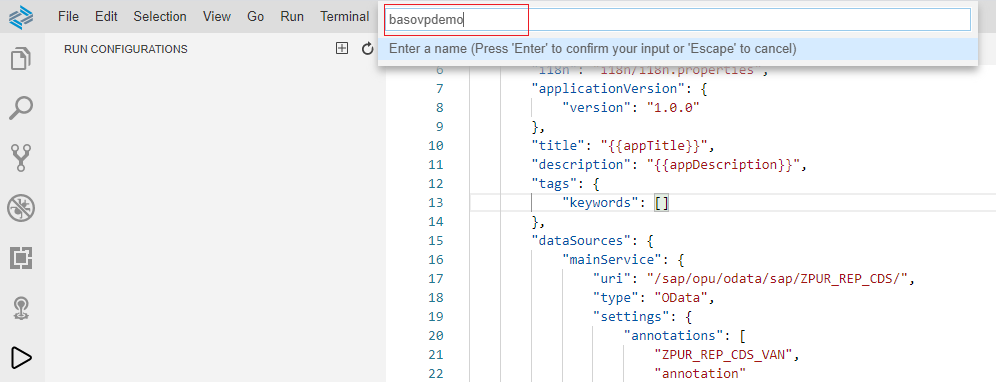Click the "annotations" key on line 20
Image resolution: width=996 pixels, height=382 pixels.
click(673, 335)
